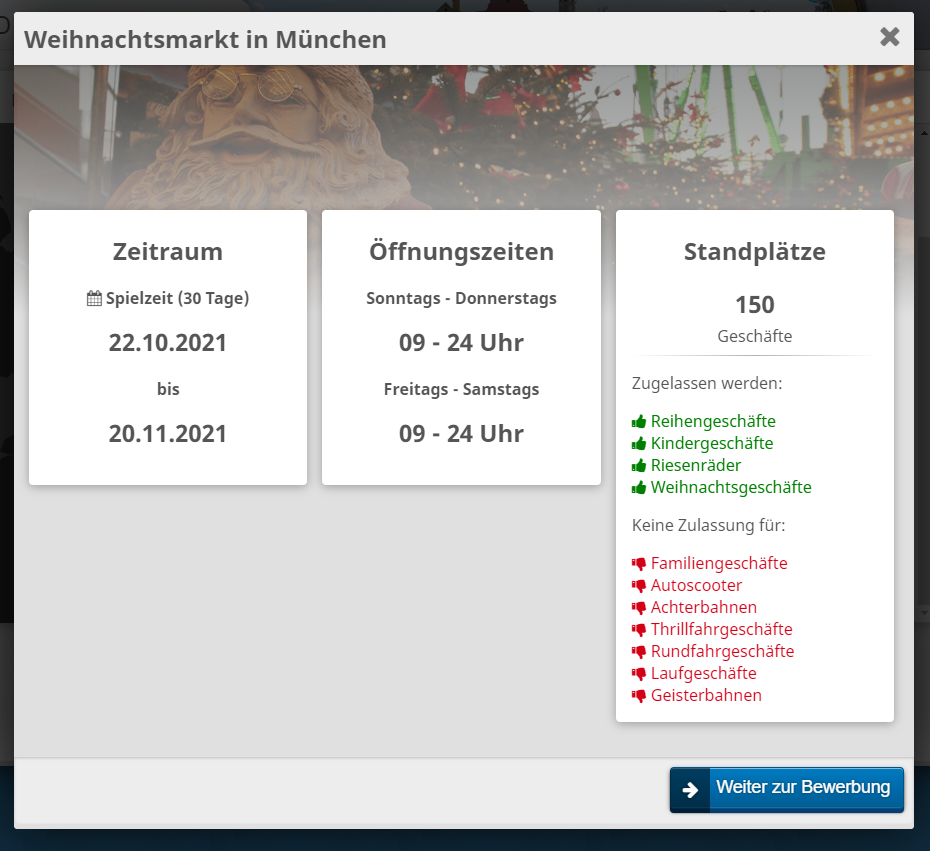Click the thumbs-down icon next to Autoscooter
Screen dimensions: 930x851
(x=639, y=586)
